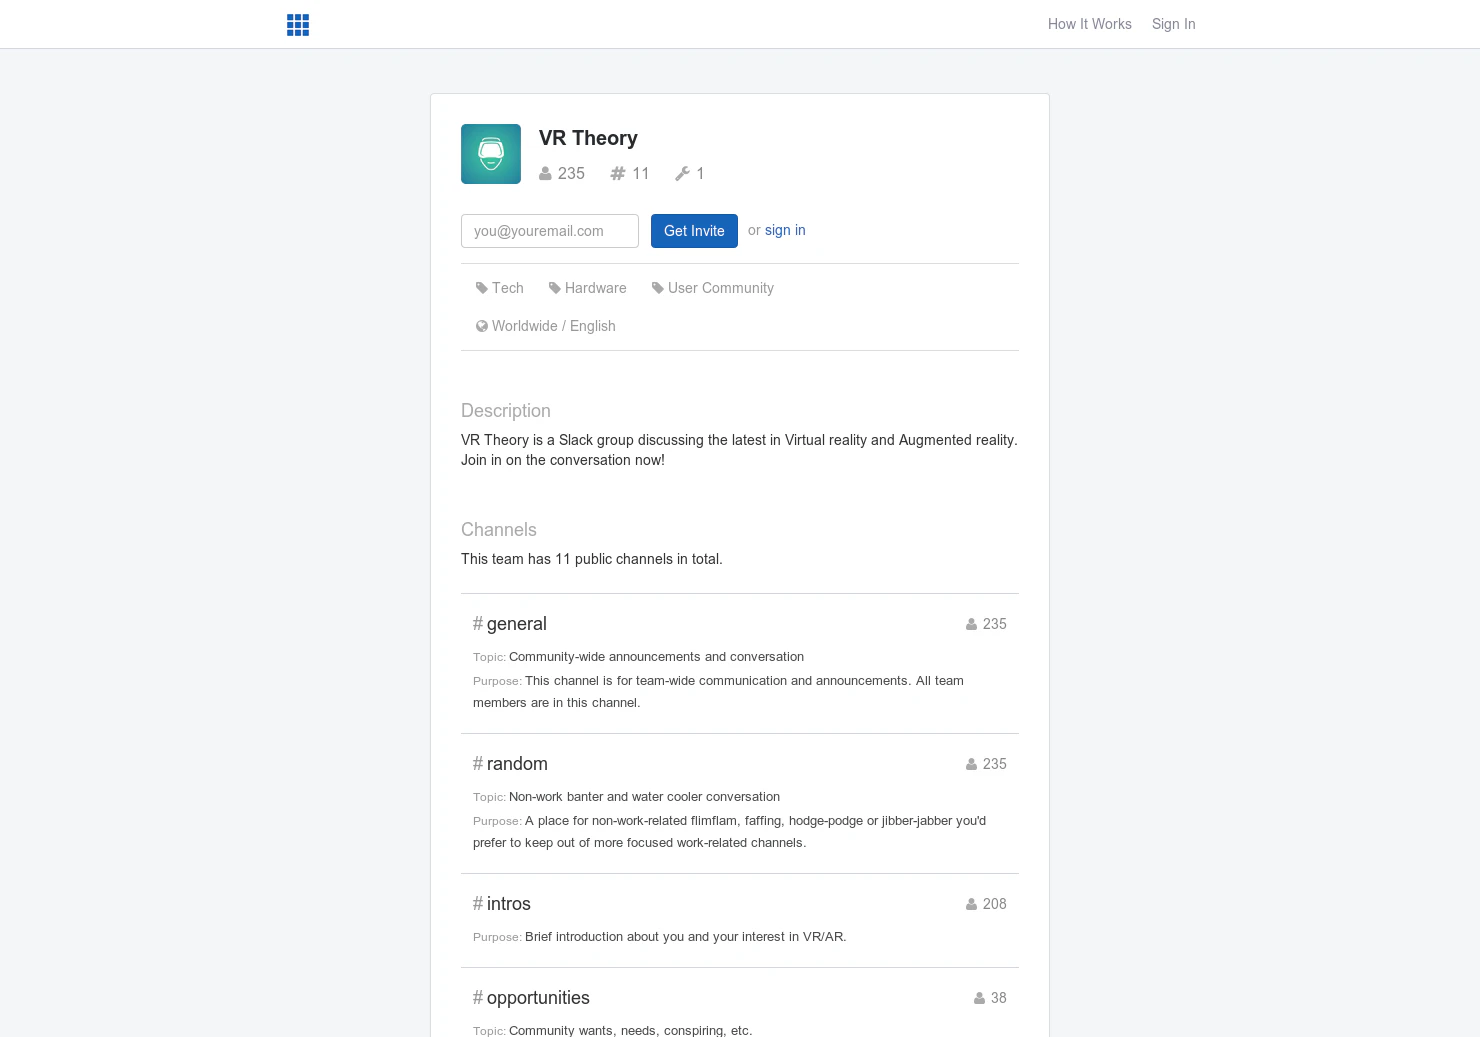Image resolution: width=1480 pixels, height=1037 pixels.
Task: Select the User Community tag
Action: [x=720, y=288]
